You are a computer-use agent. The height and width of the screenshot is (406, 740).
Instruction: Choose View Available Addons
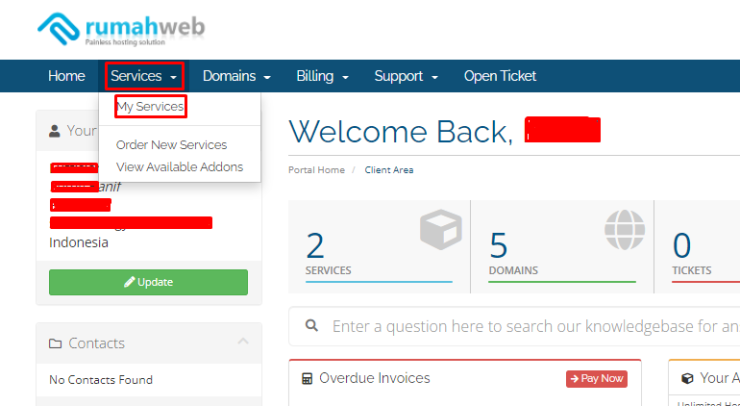[x=179, y=167]
